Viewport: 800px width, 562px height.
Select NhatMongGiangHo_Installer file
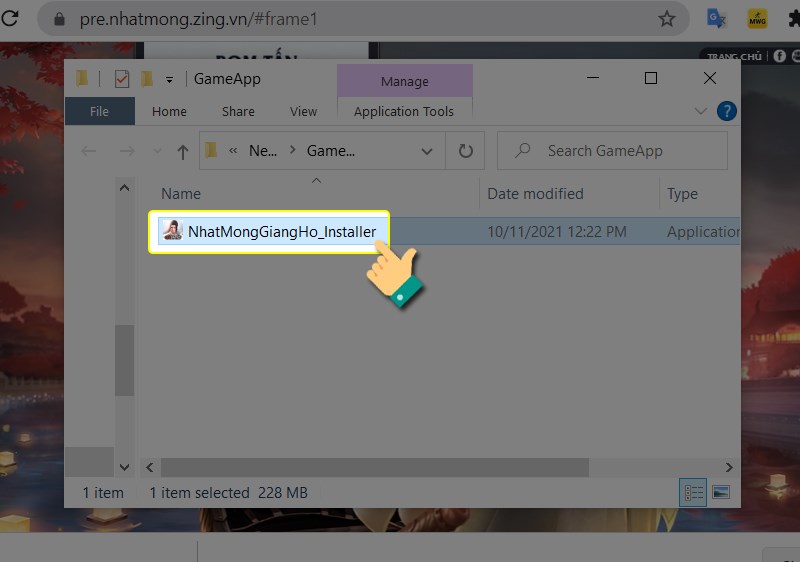point(282,232)
